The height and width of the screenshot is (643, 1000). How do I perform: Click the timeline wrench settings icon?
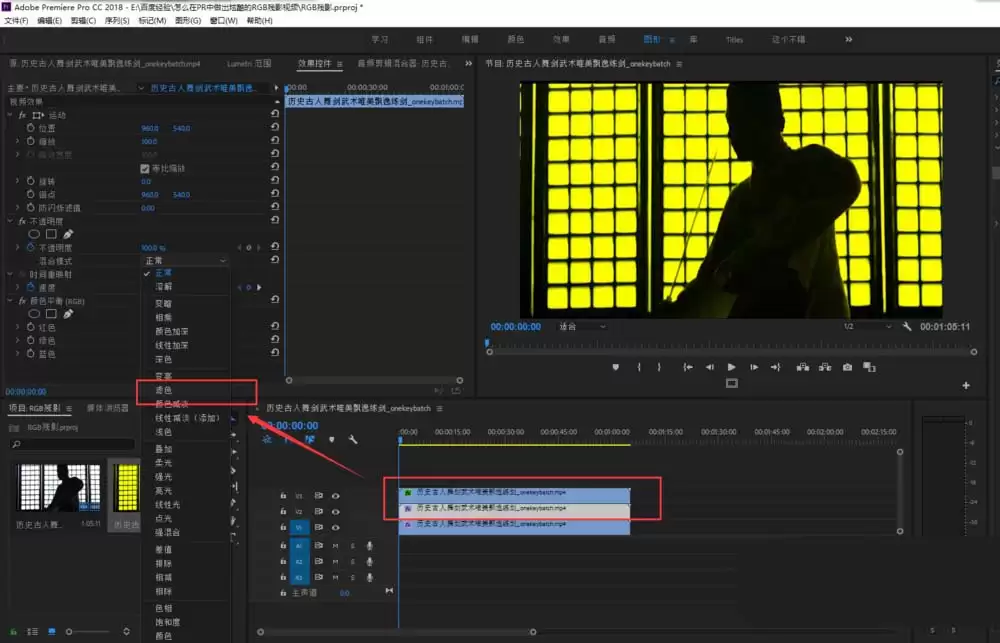click(x=353, y=440)
